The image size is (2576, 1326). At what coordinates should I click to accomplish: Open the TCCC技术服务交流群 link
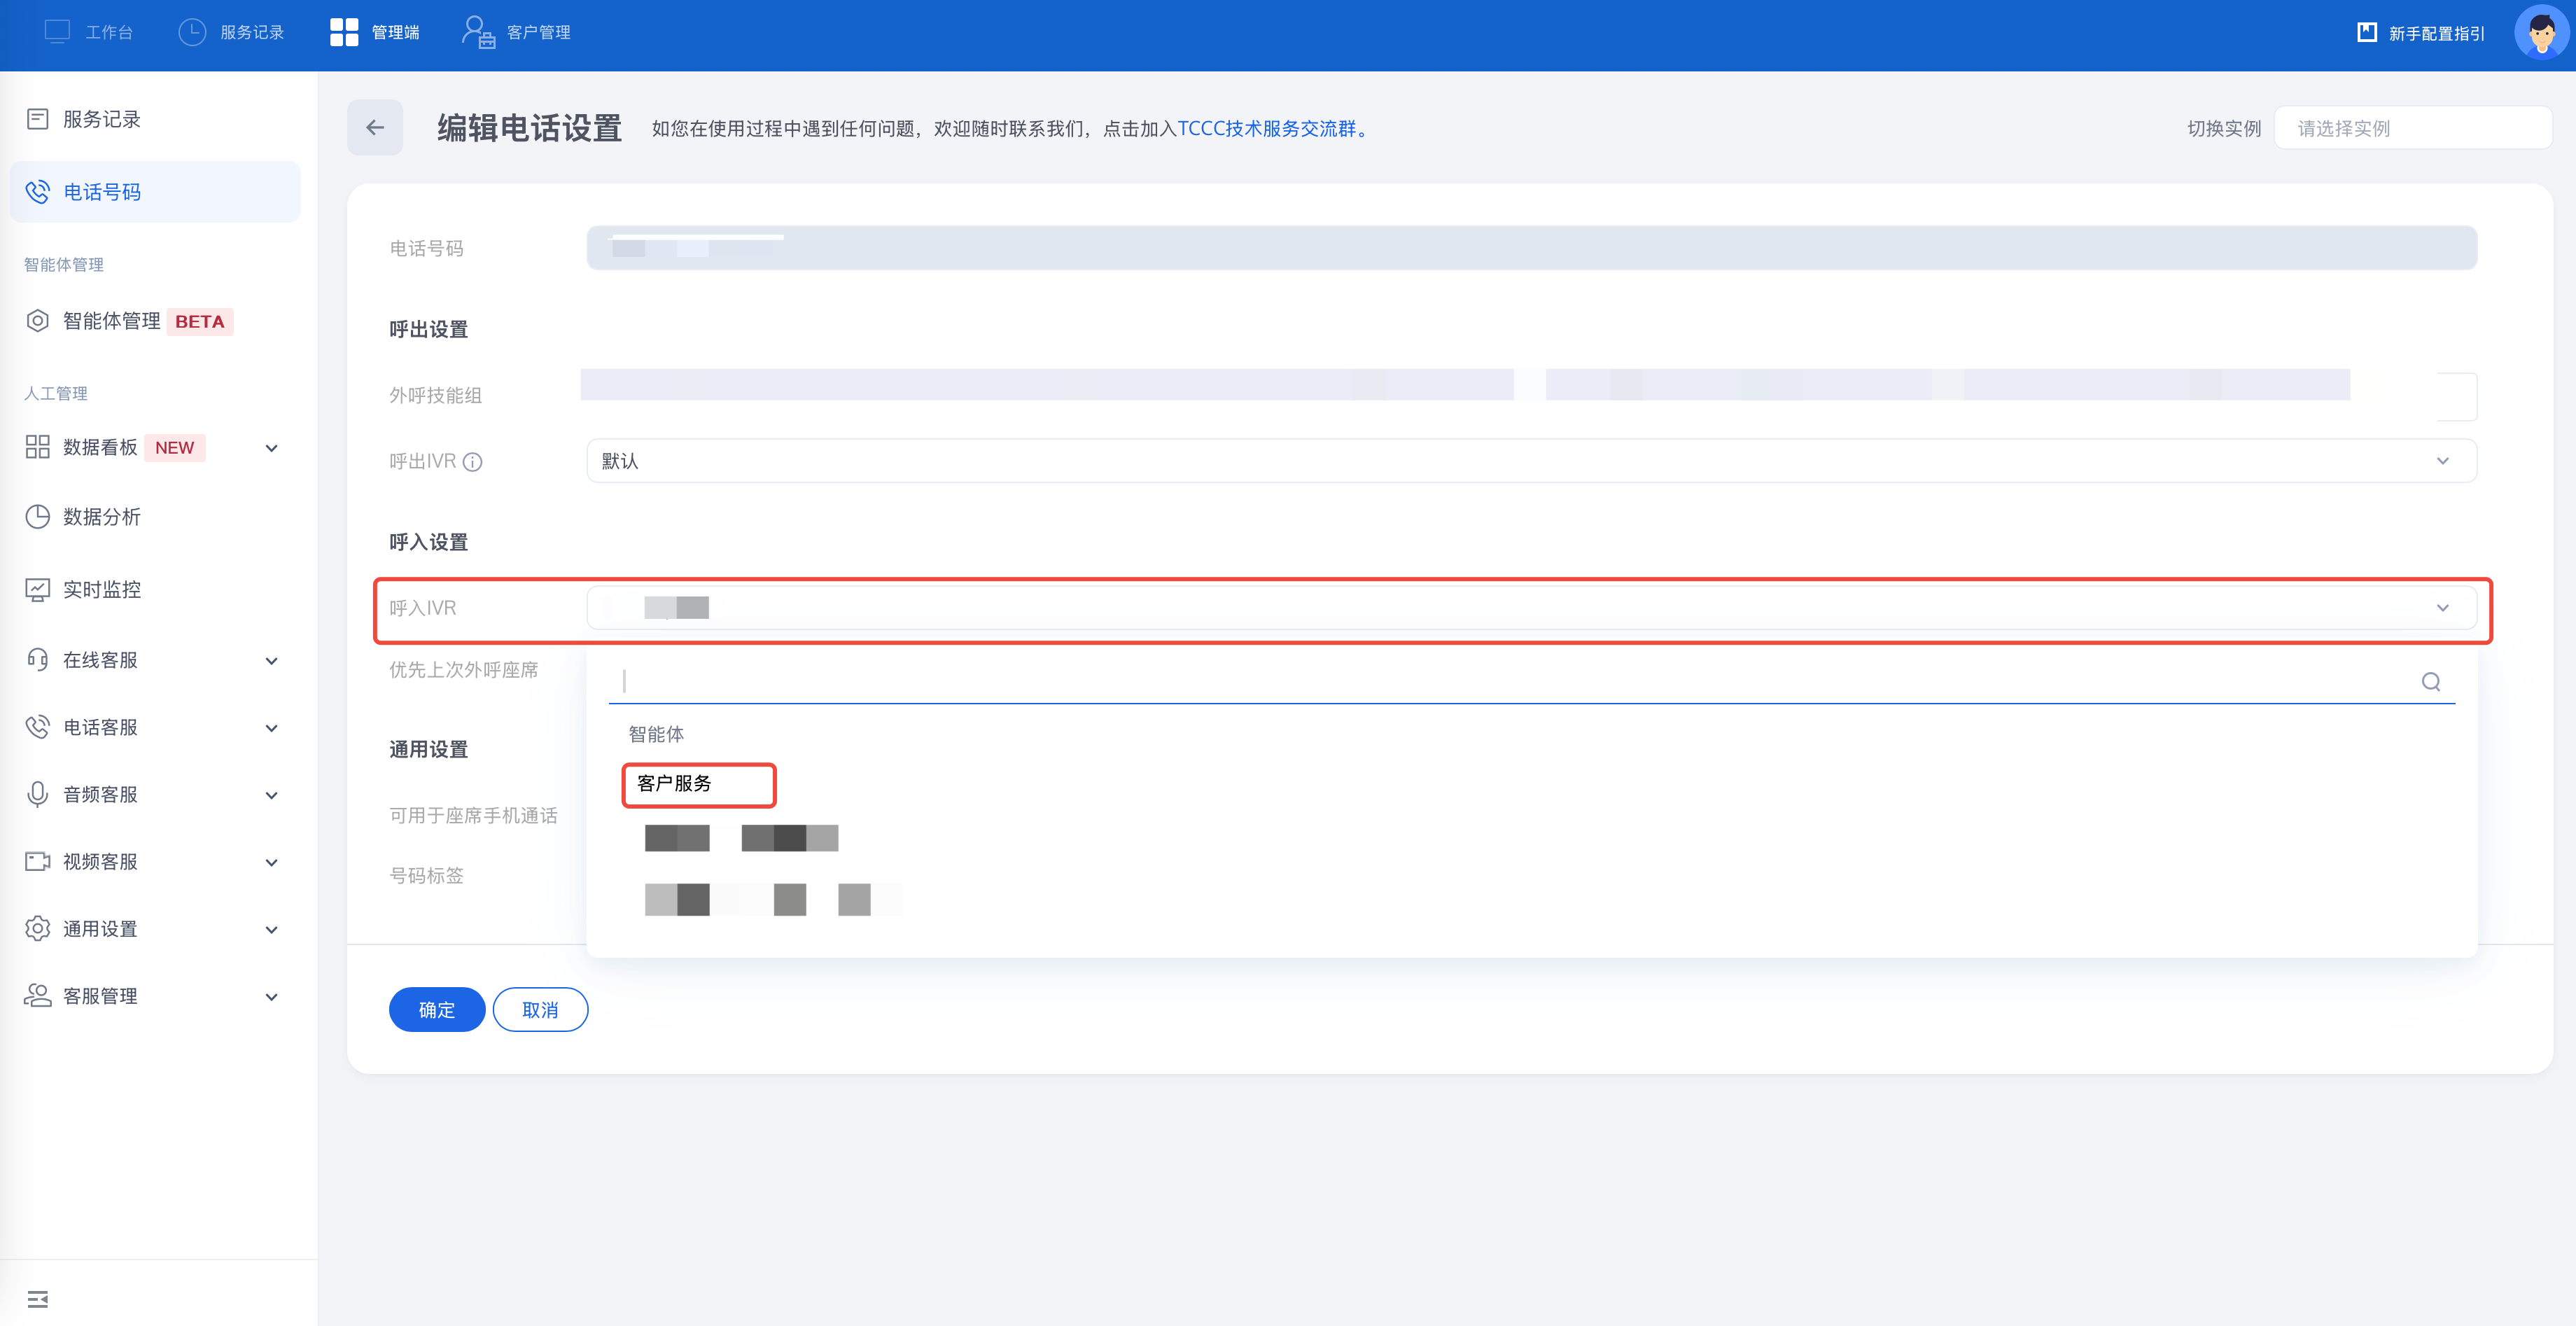point(1268,128)
